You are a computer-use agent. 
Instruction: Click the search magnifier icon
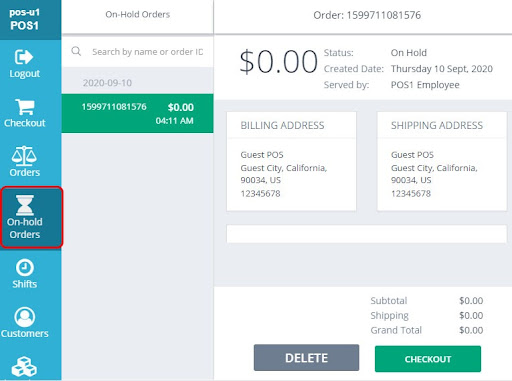(x=76, y=51)
